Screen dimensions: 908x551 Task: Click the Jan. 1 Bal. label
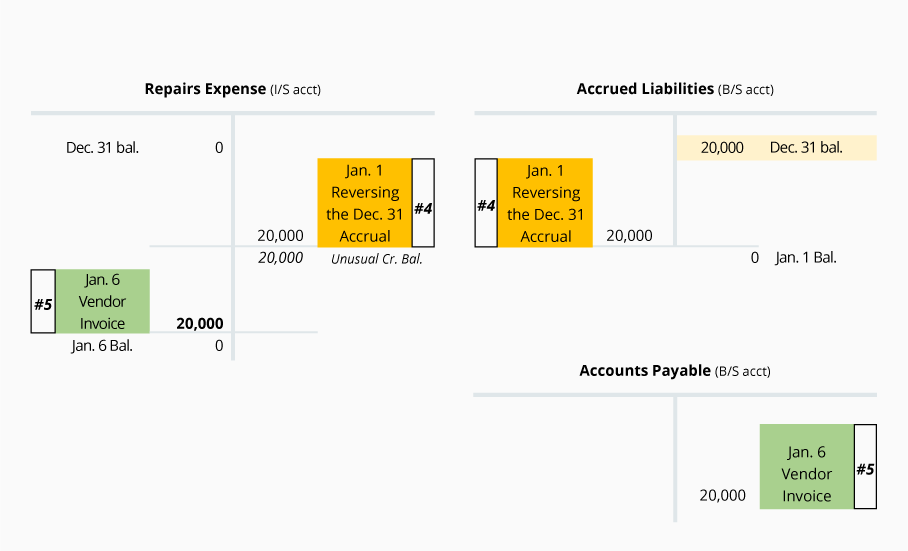pyautogui.click(x=805, y=257)
